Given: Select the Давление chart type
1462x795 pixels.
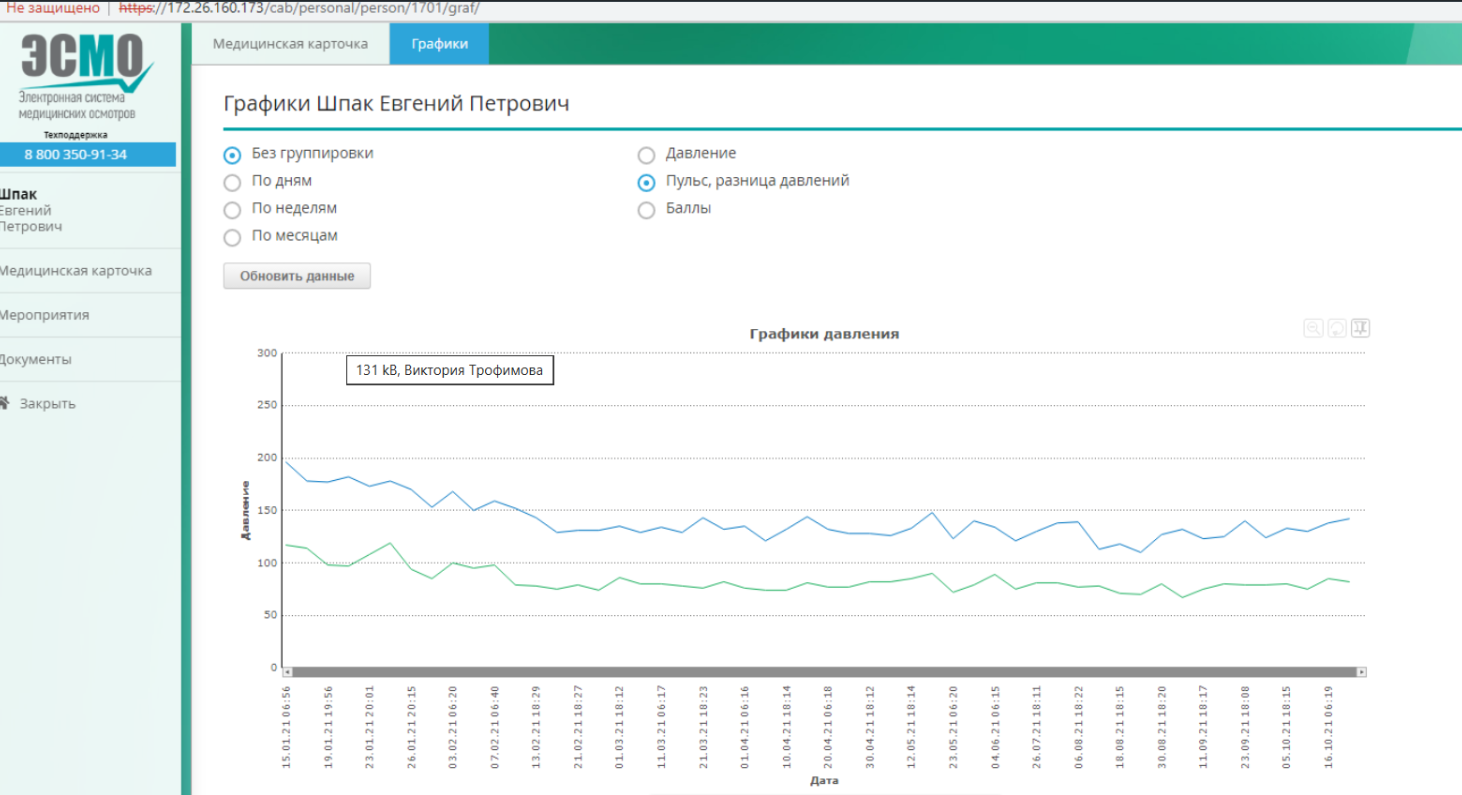Looking at the screenshot, I should pyautogui.click(x=647, y=155).
